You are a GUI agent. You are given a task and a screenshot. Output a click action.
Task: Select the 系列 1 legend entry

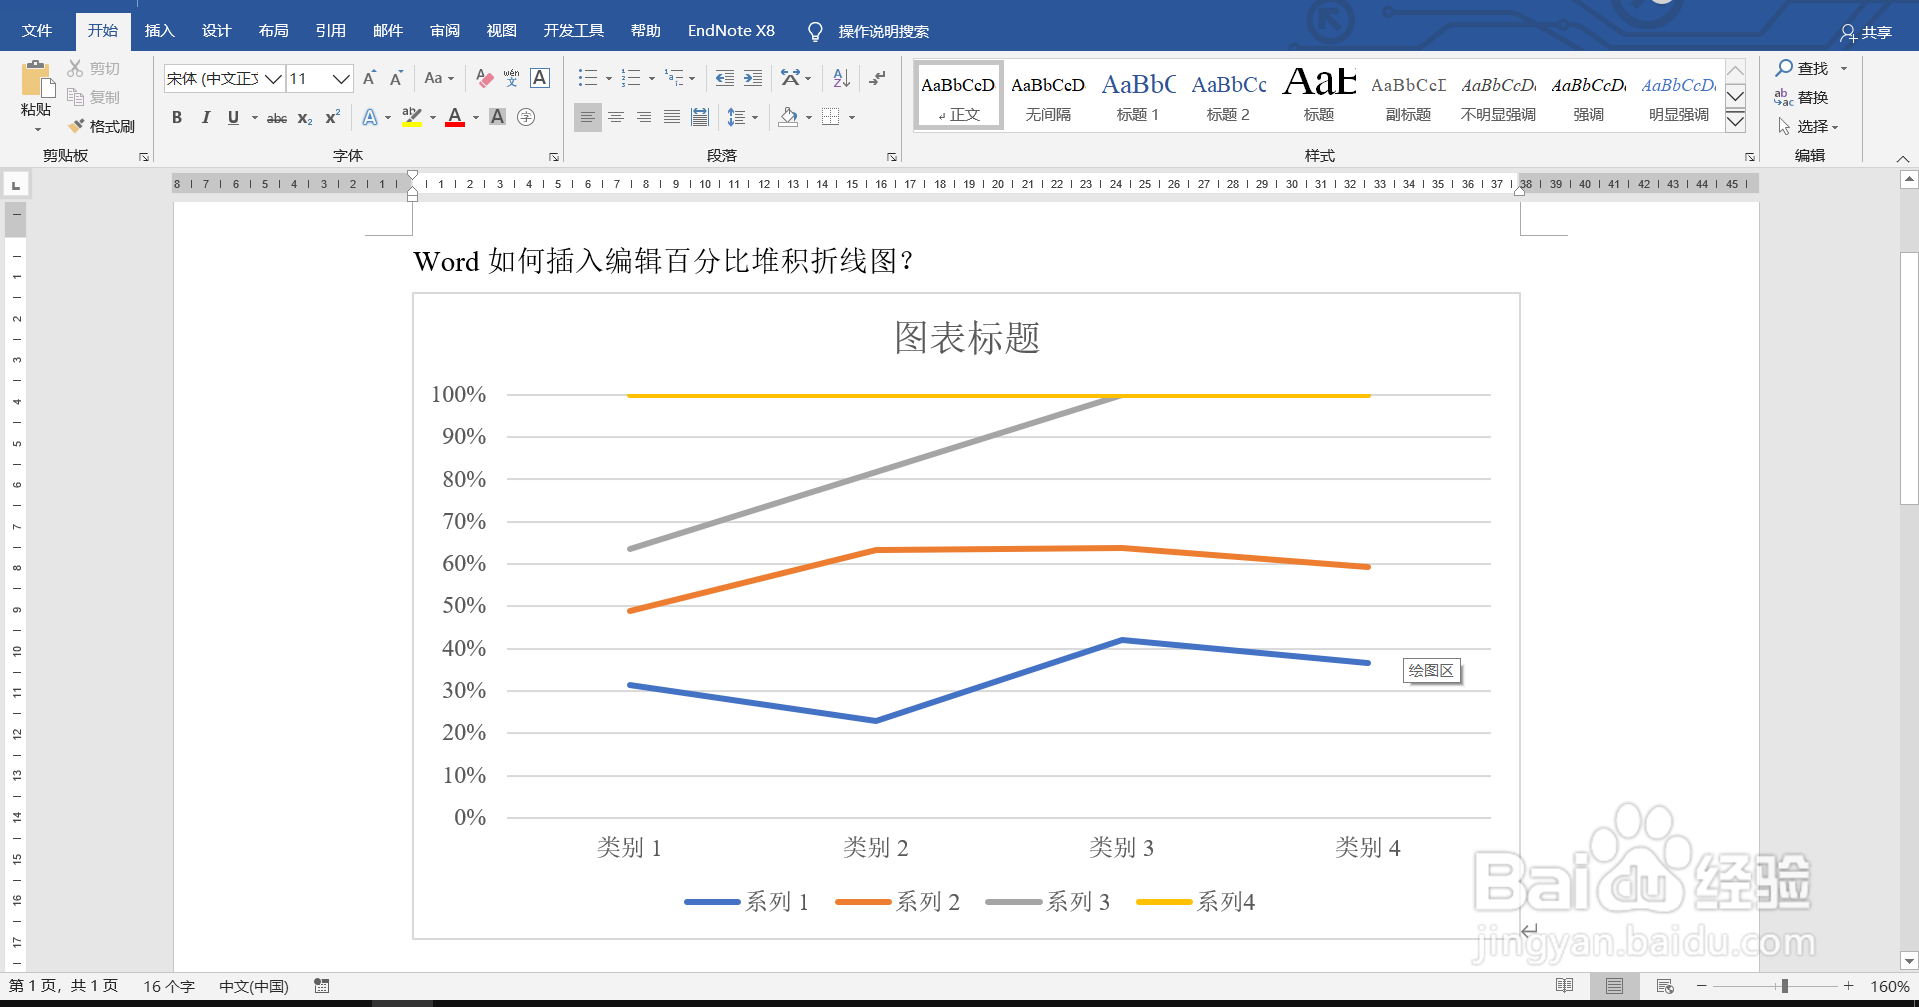click(x=746, y=902)
